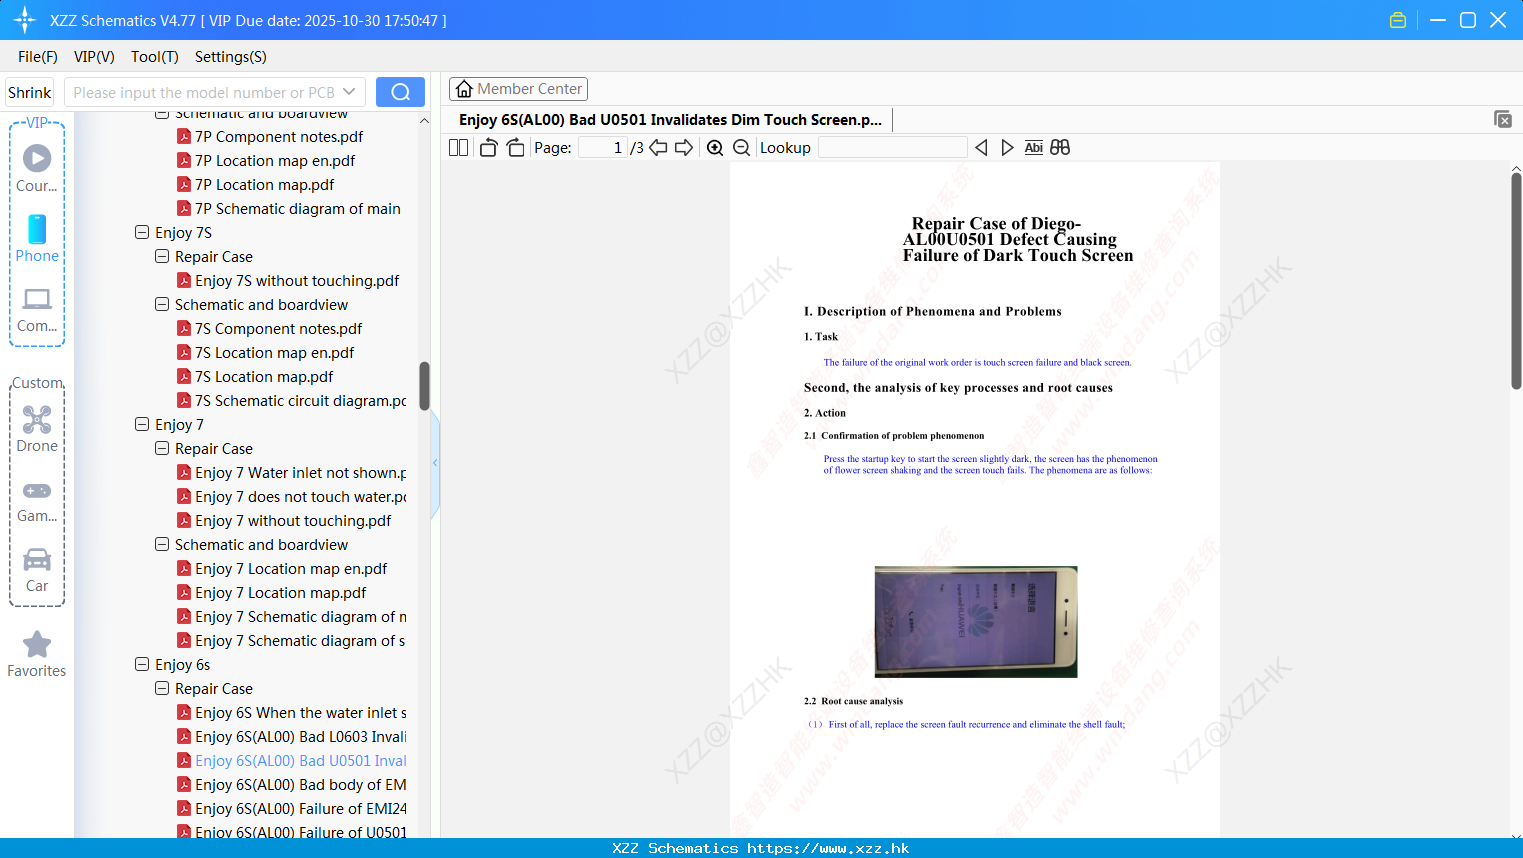
Task: Open the Settings(S) menu
Action: (x=231, y=57)
